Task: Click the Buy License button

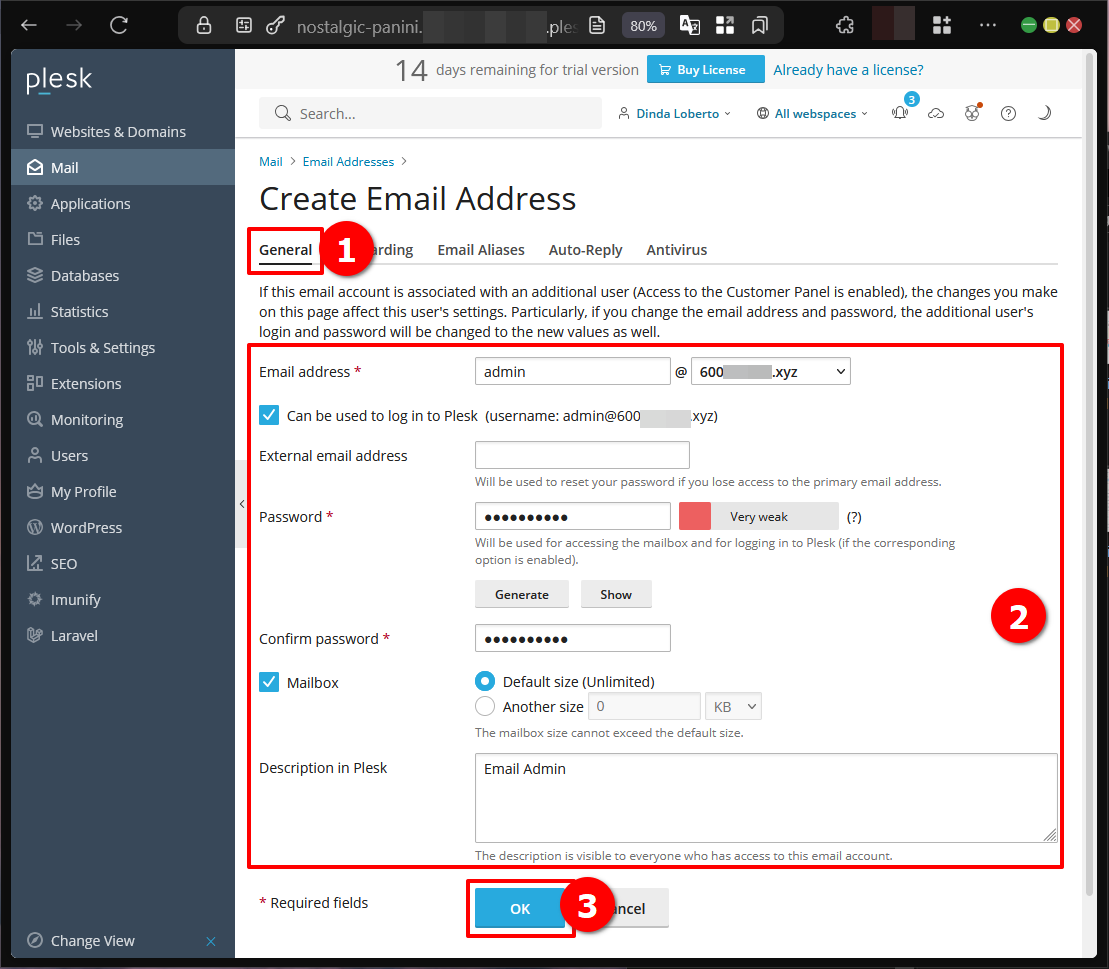Action: 705,69
